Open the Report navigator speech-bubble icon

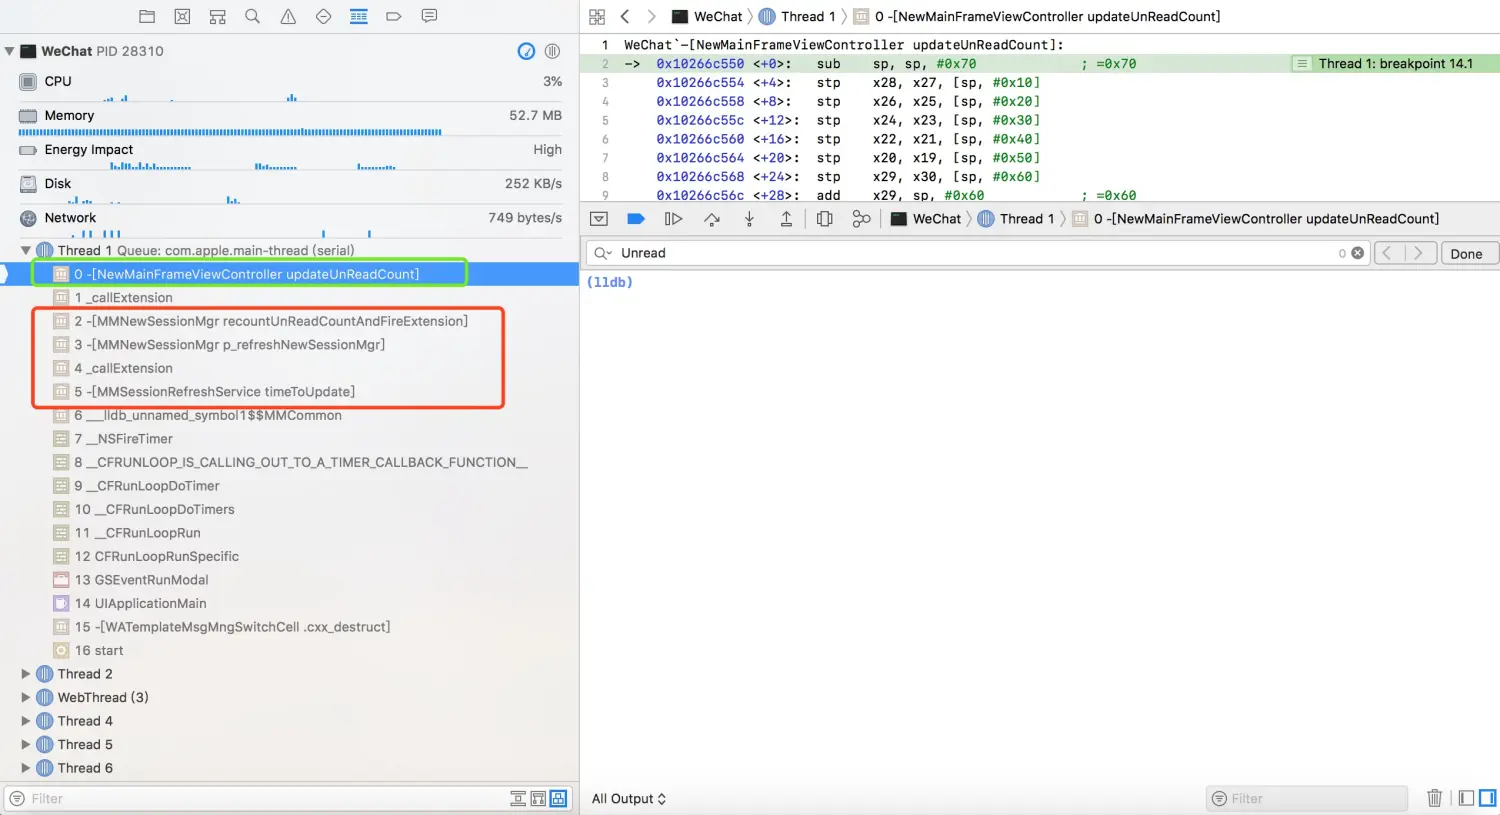coord(429,16)
